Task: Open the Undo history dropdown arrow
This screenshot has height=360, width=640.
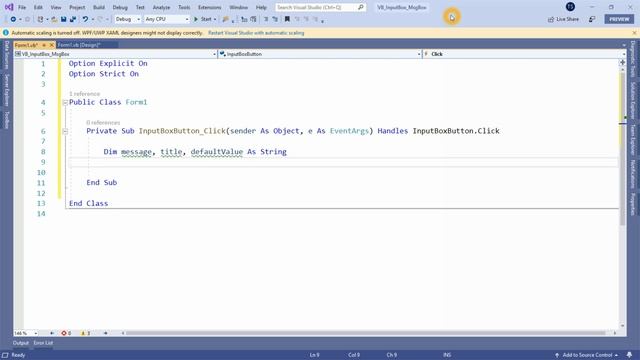Action: click(x=93, y=19)
